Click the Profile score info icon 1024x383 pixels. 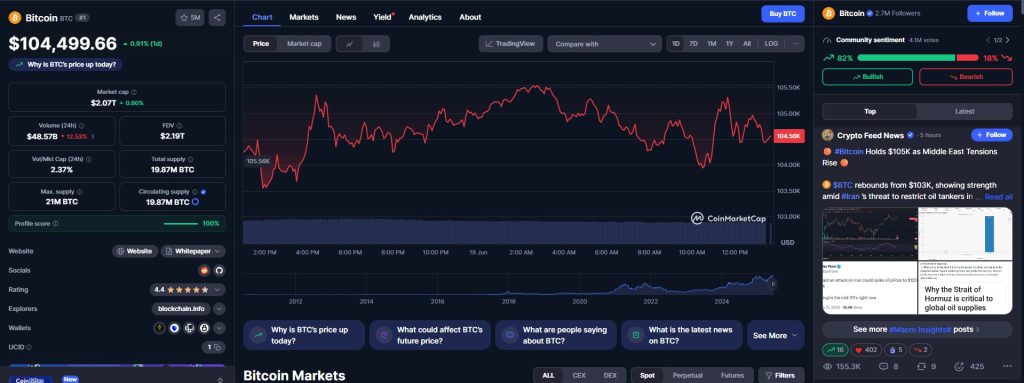pos(55,224)
